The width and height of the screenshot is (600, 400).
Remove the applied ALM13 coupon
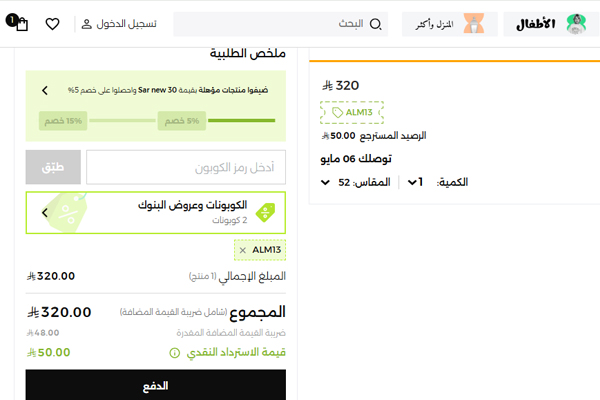(243, 250)
